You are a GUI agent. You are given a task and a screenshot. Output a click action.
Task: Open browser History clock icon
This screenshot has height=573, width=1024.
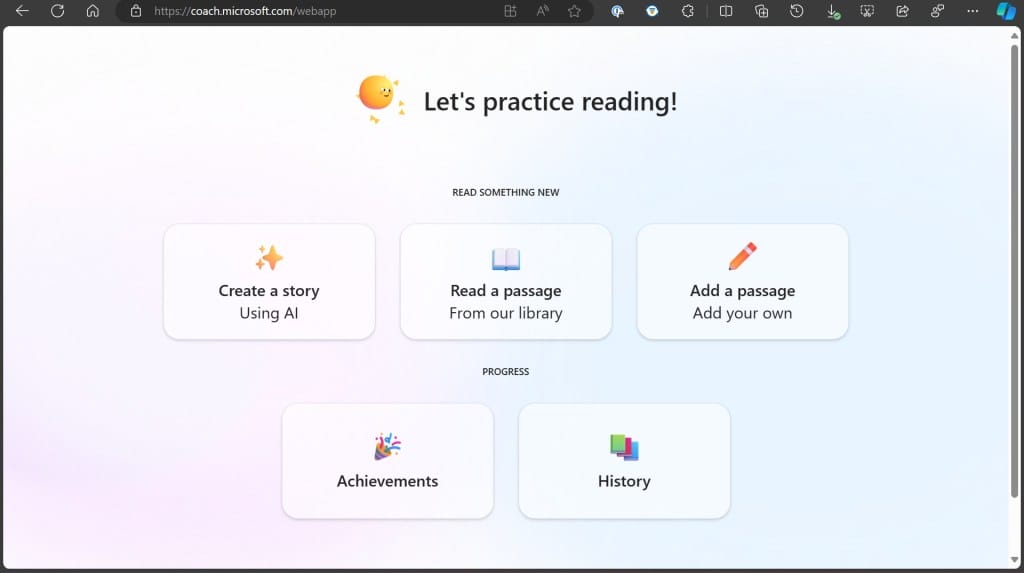coord(797,11)
